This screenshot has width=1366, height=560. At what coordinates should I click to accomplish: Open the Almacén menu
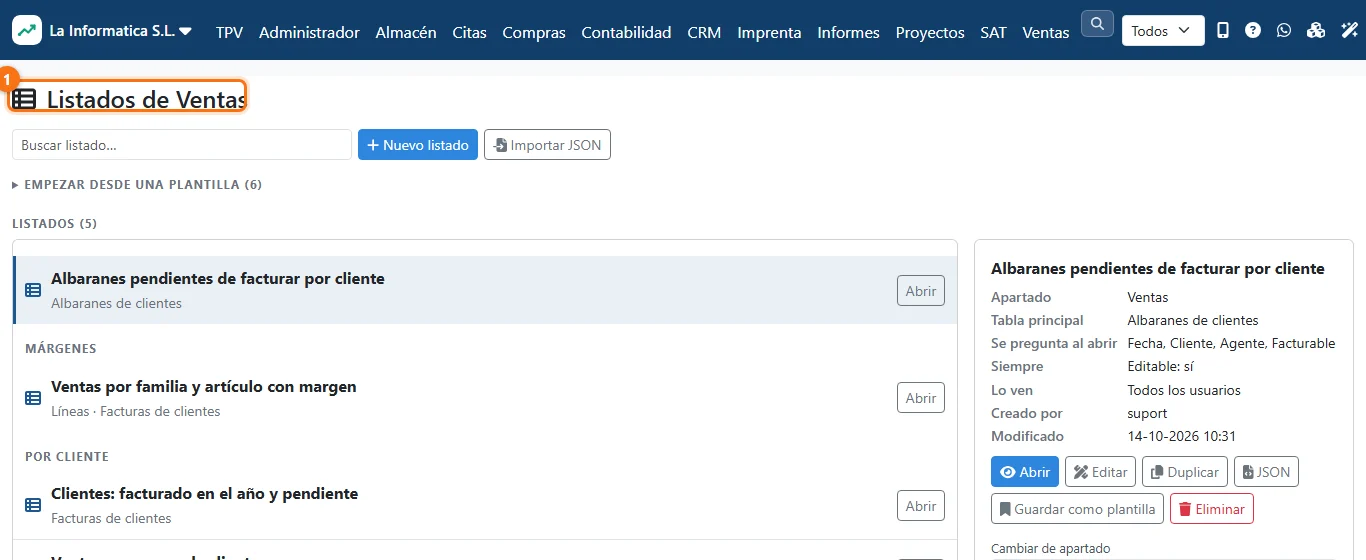tap(406, 32)
